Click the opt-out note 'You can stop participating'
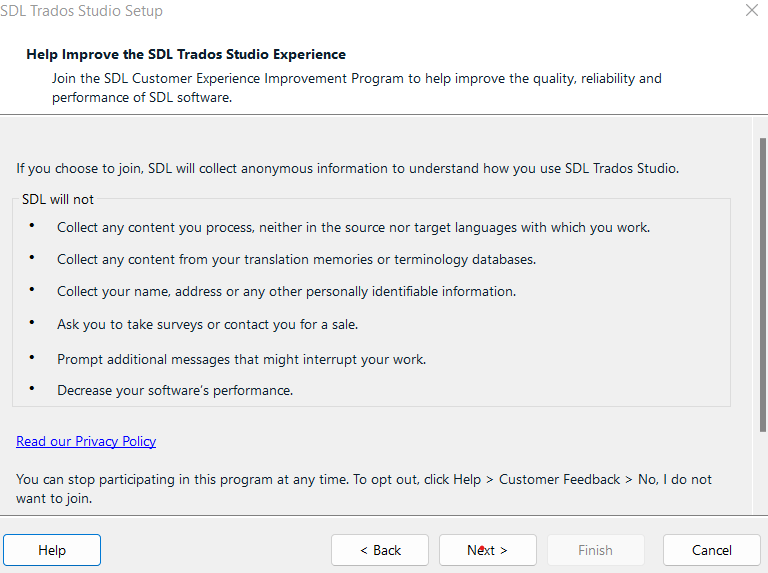Screen dimensions: 768x573 pyautogui.click(x=363, y=489)
